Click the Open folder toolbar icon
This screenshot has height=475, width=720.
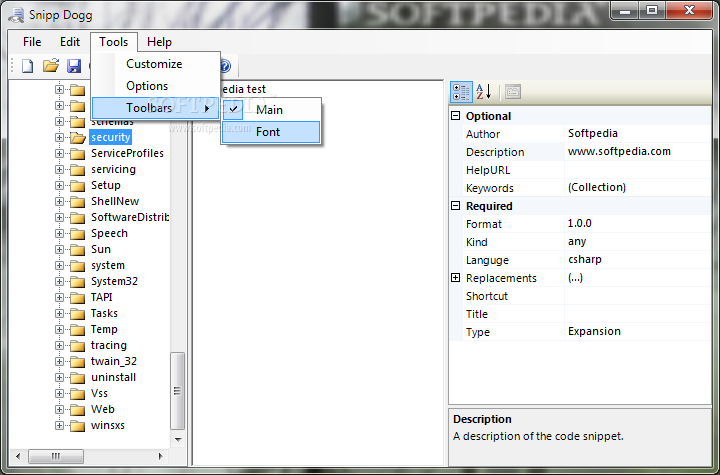pos(51,66)
